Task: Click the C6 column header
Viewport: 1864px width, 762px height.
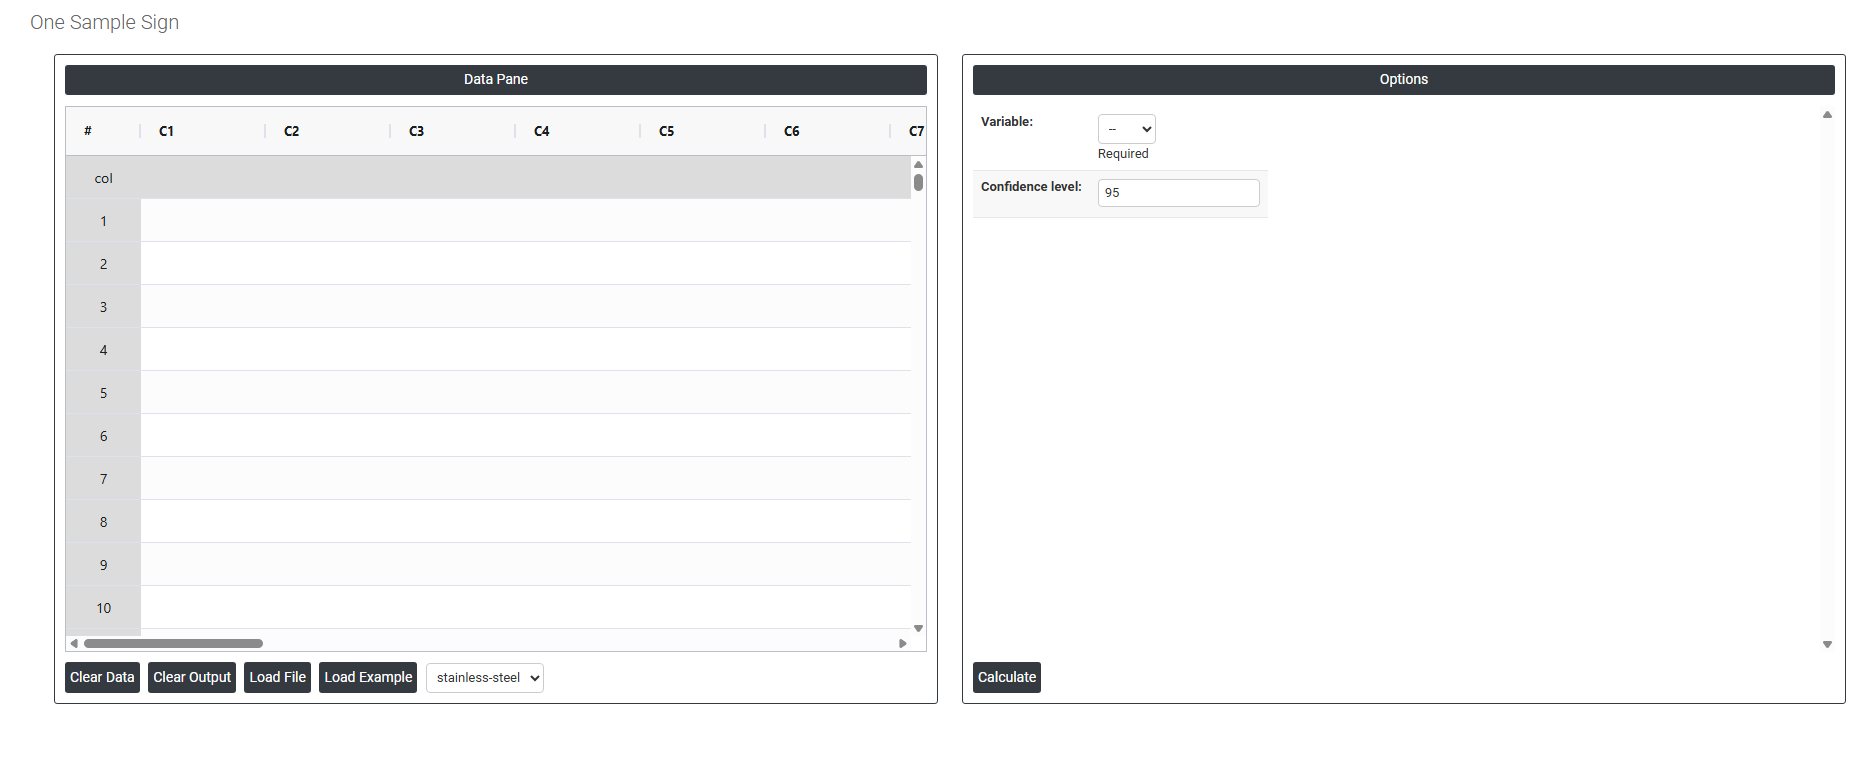Action: 792,131
